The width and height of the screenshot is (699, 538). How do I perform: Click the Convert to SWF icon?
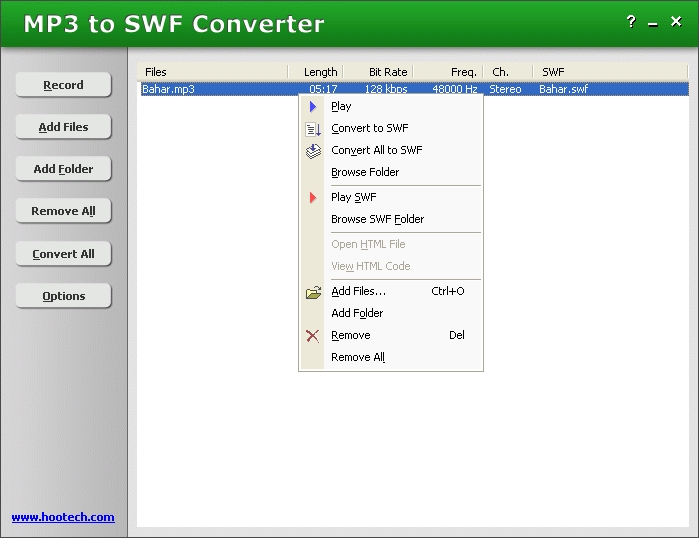[x=313, y=128]
